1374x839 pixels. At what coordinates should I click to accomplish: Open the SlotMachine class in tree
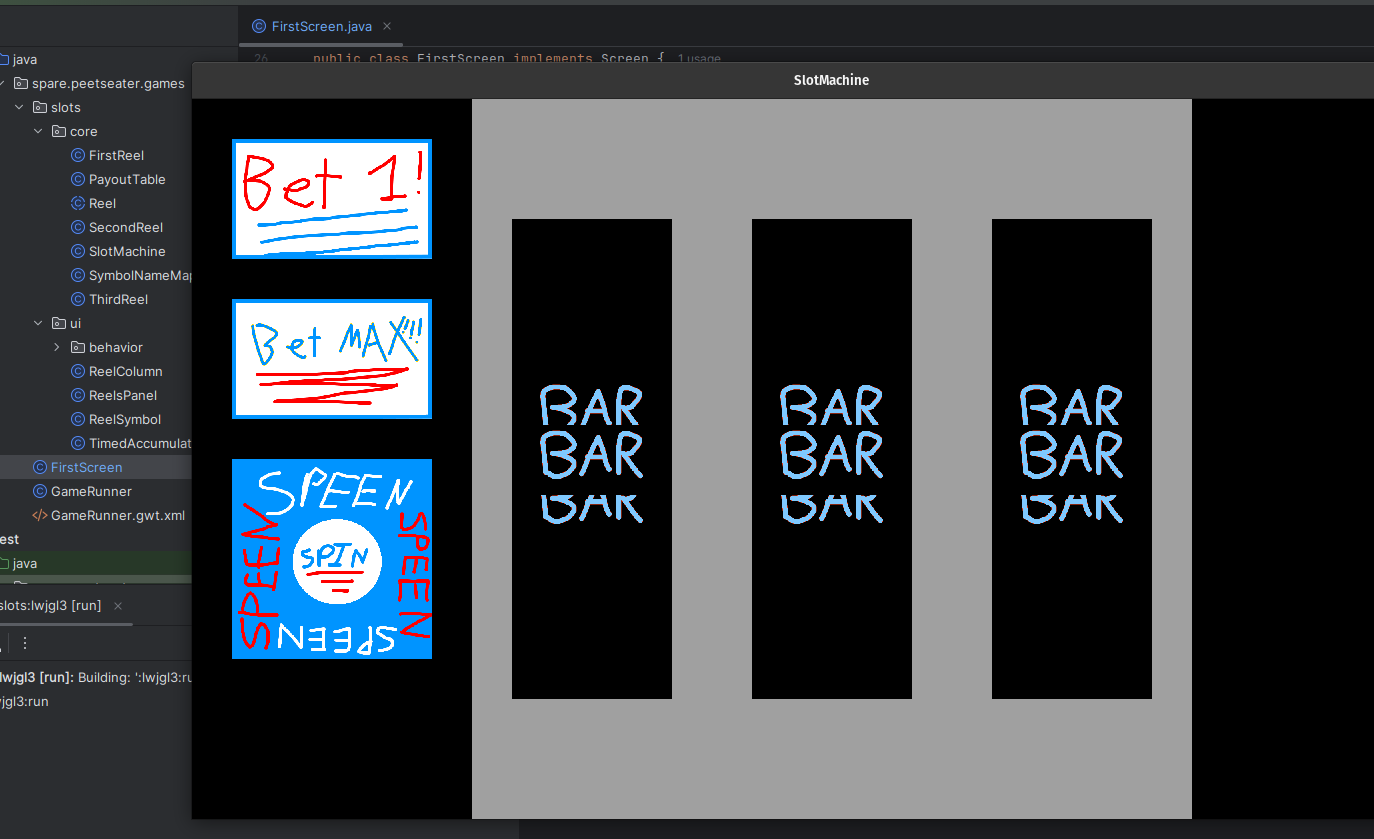point(126,251)
